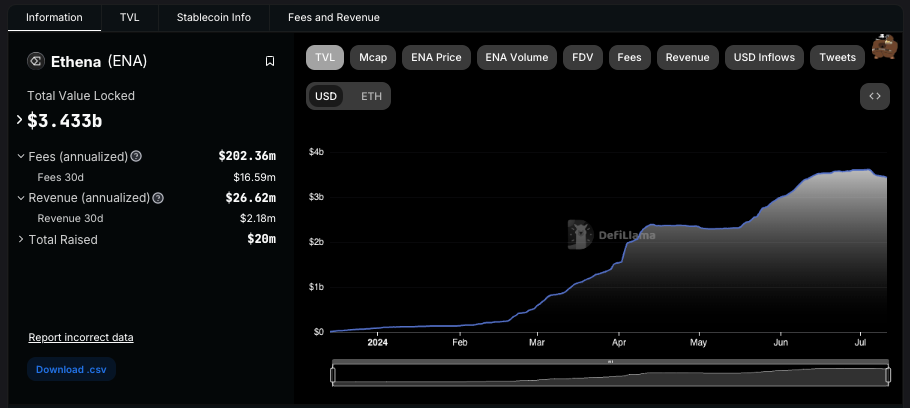This screenshot has height=408, width=910.
Task: Click the Ethena logo icon
Action: 36,61
